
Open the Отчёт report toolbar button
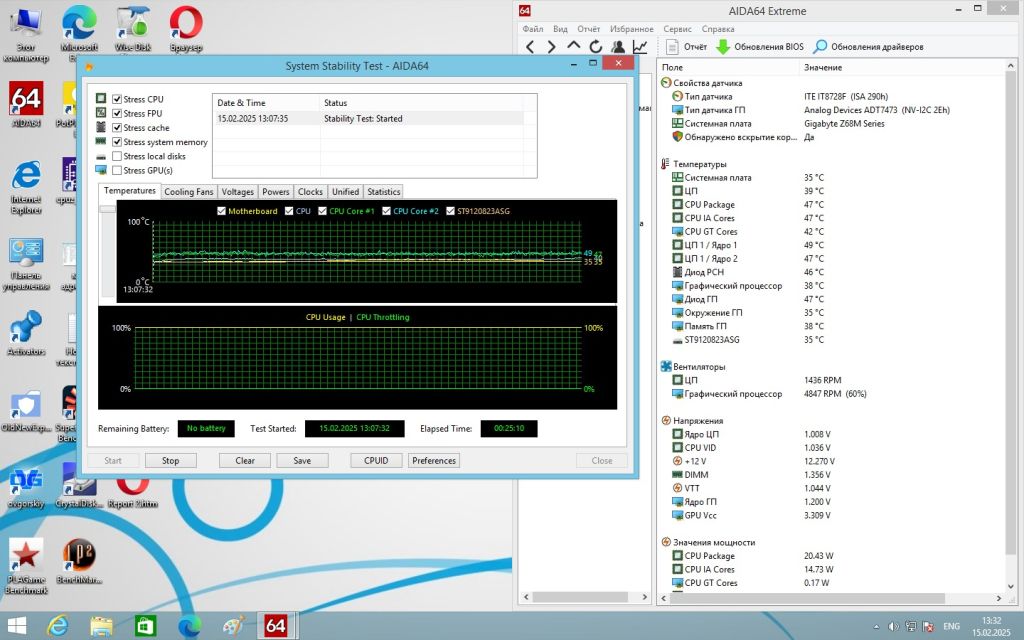point(686,47)
